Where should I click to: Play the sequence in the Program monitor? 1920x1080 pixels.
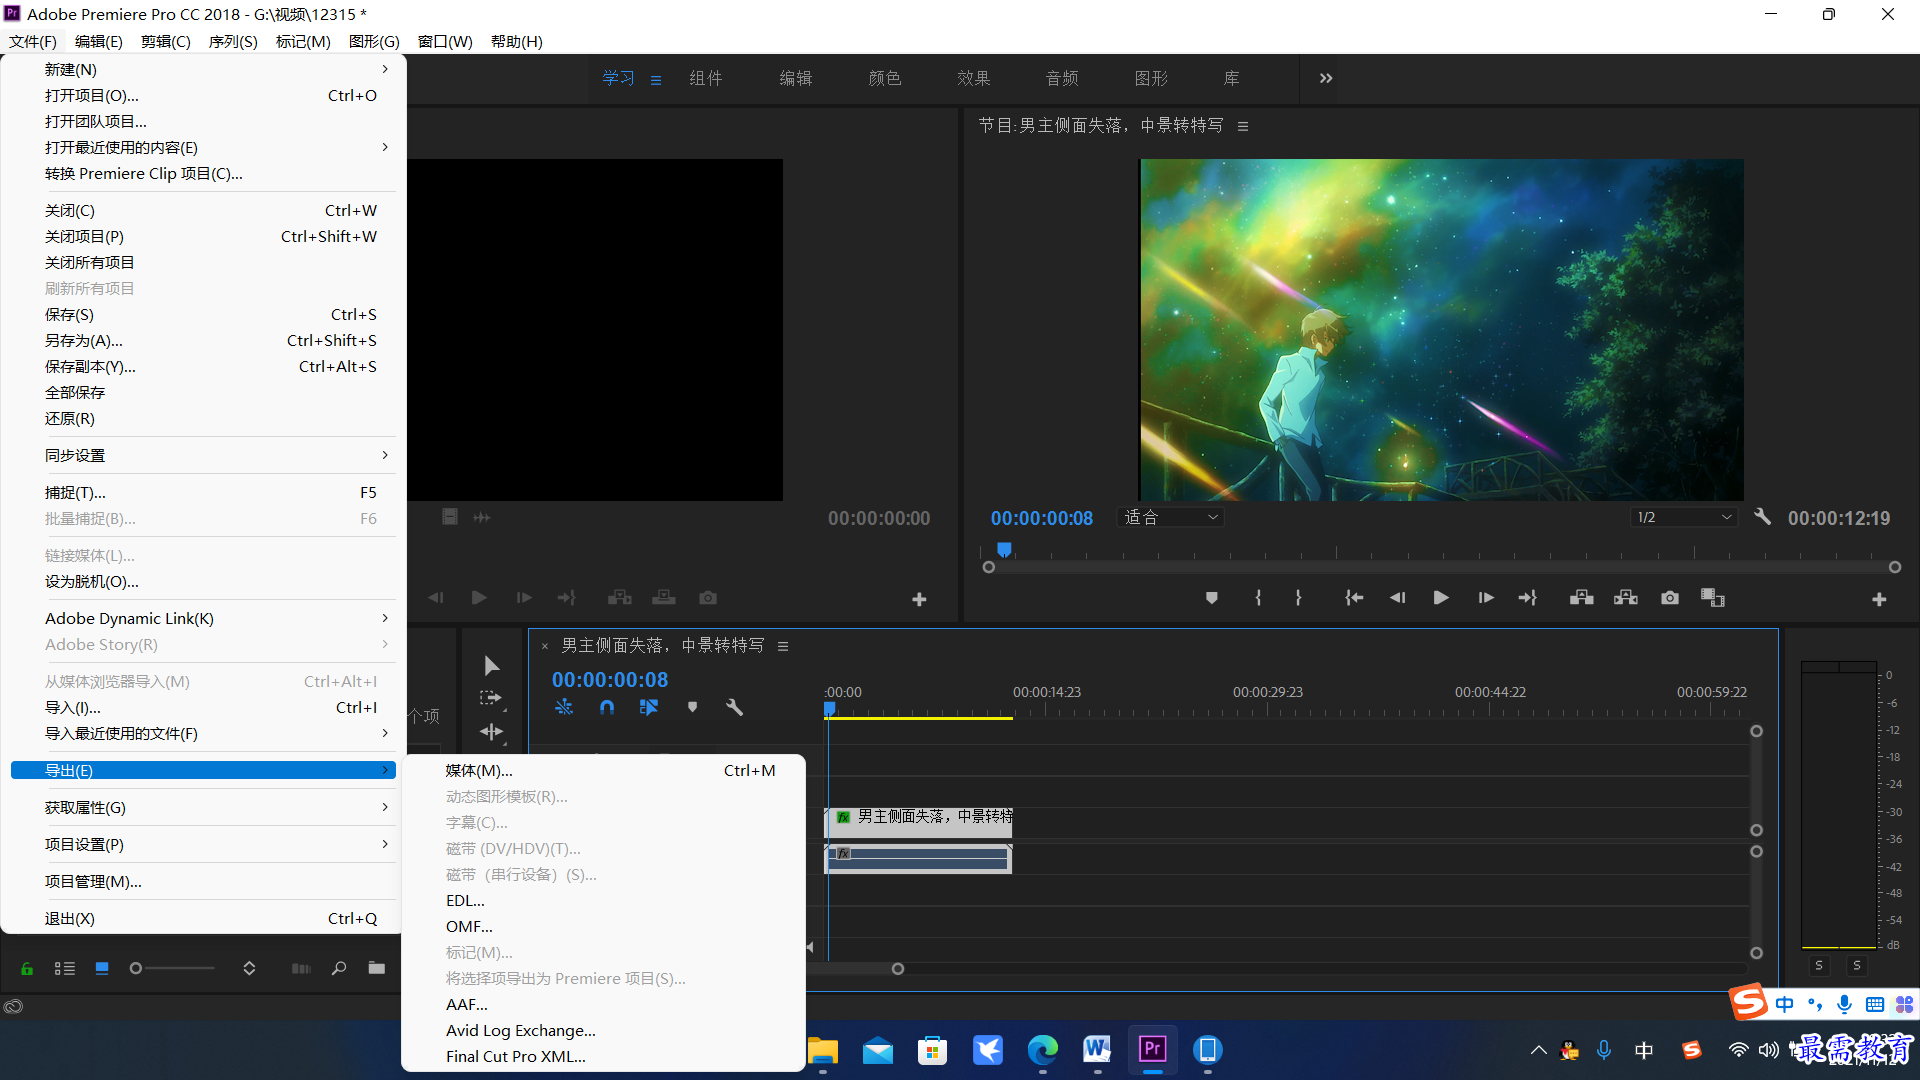click(x=1441, y=598)
